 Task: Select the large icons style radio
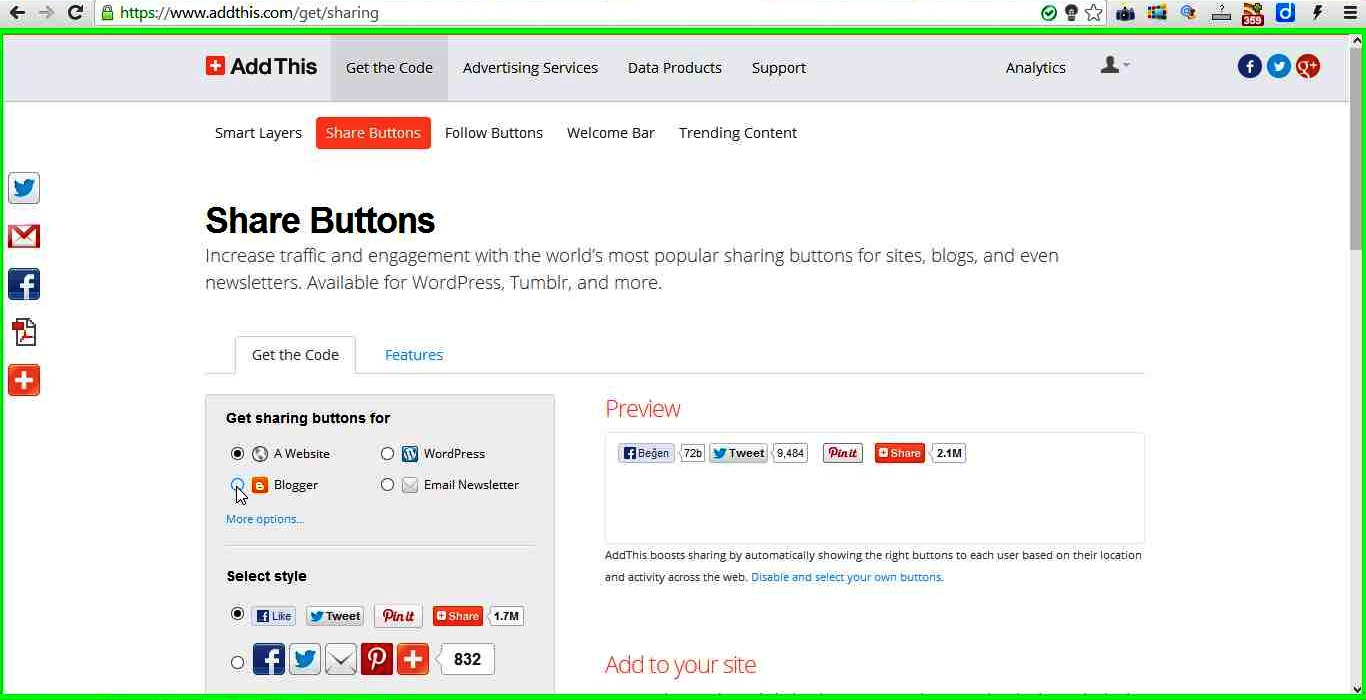pos(237,661)
